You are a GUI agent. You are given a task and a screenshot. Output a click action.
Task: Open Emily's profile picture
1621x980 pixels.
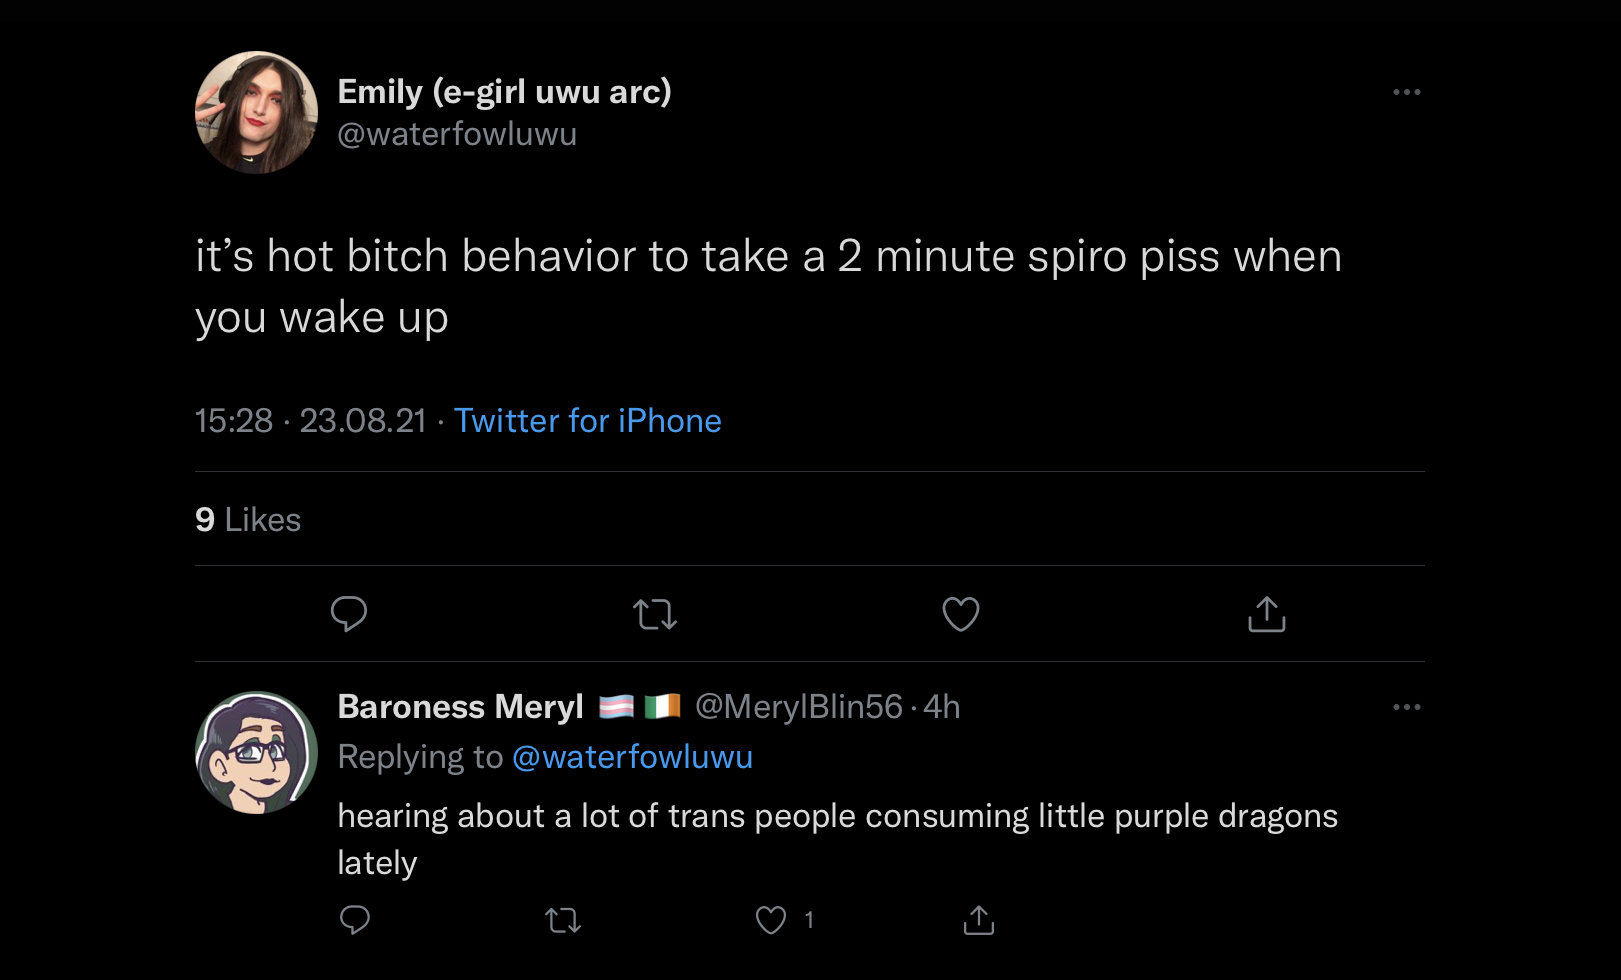tap(256, 112)
